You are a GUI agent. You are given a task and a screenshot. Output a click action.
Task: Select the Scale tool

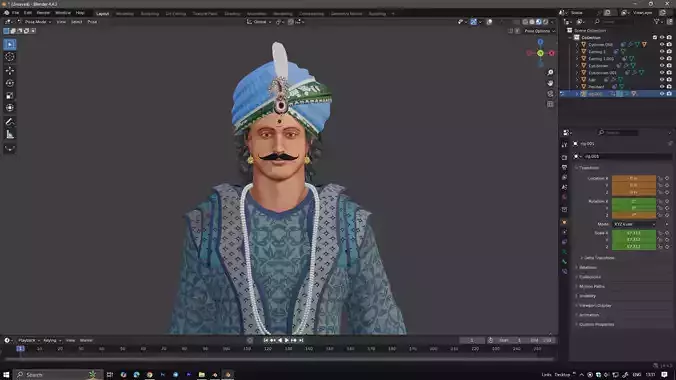point(9,96)
